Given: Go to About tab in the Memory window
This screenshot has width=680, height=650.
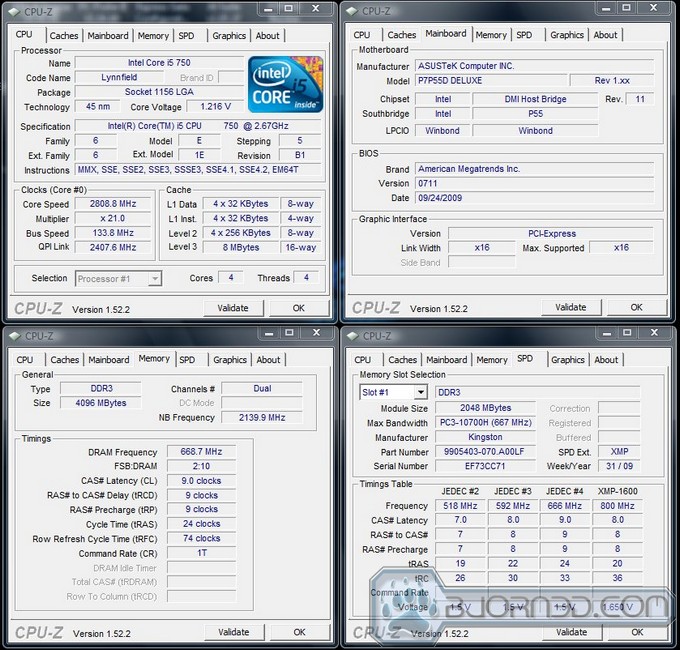Looking at the screenshot, I should tap(268, 359).
